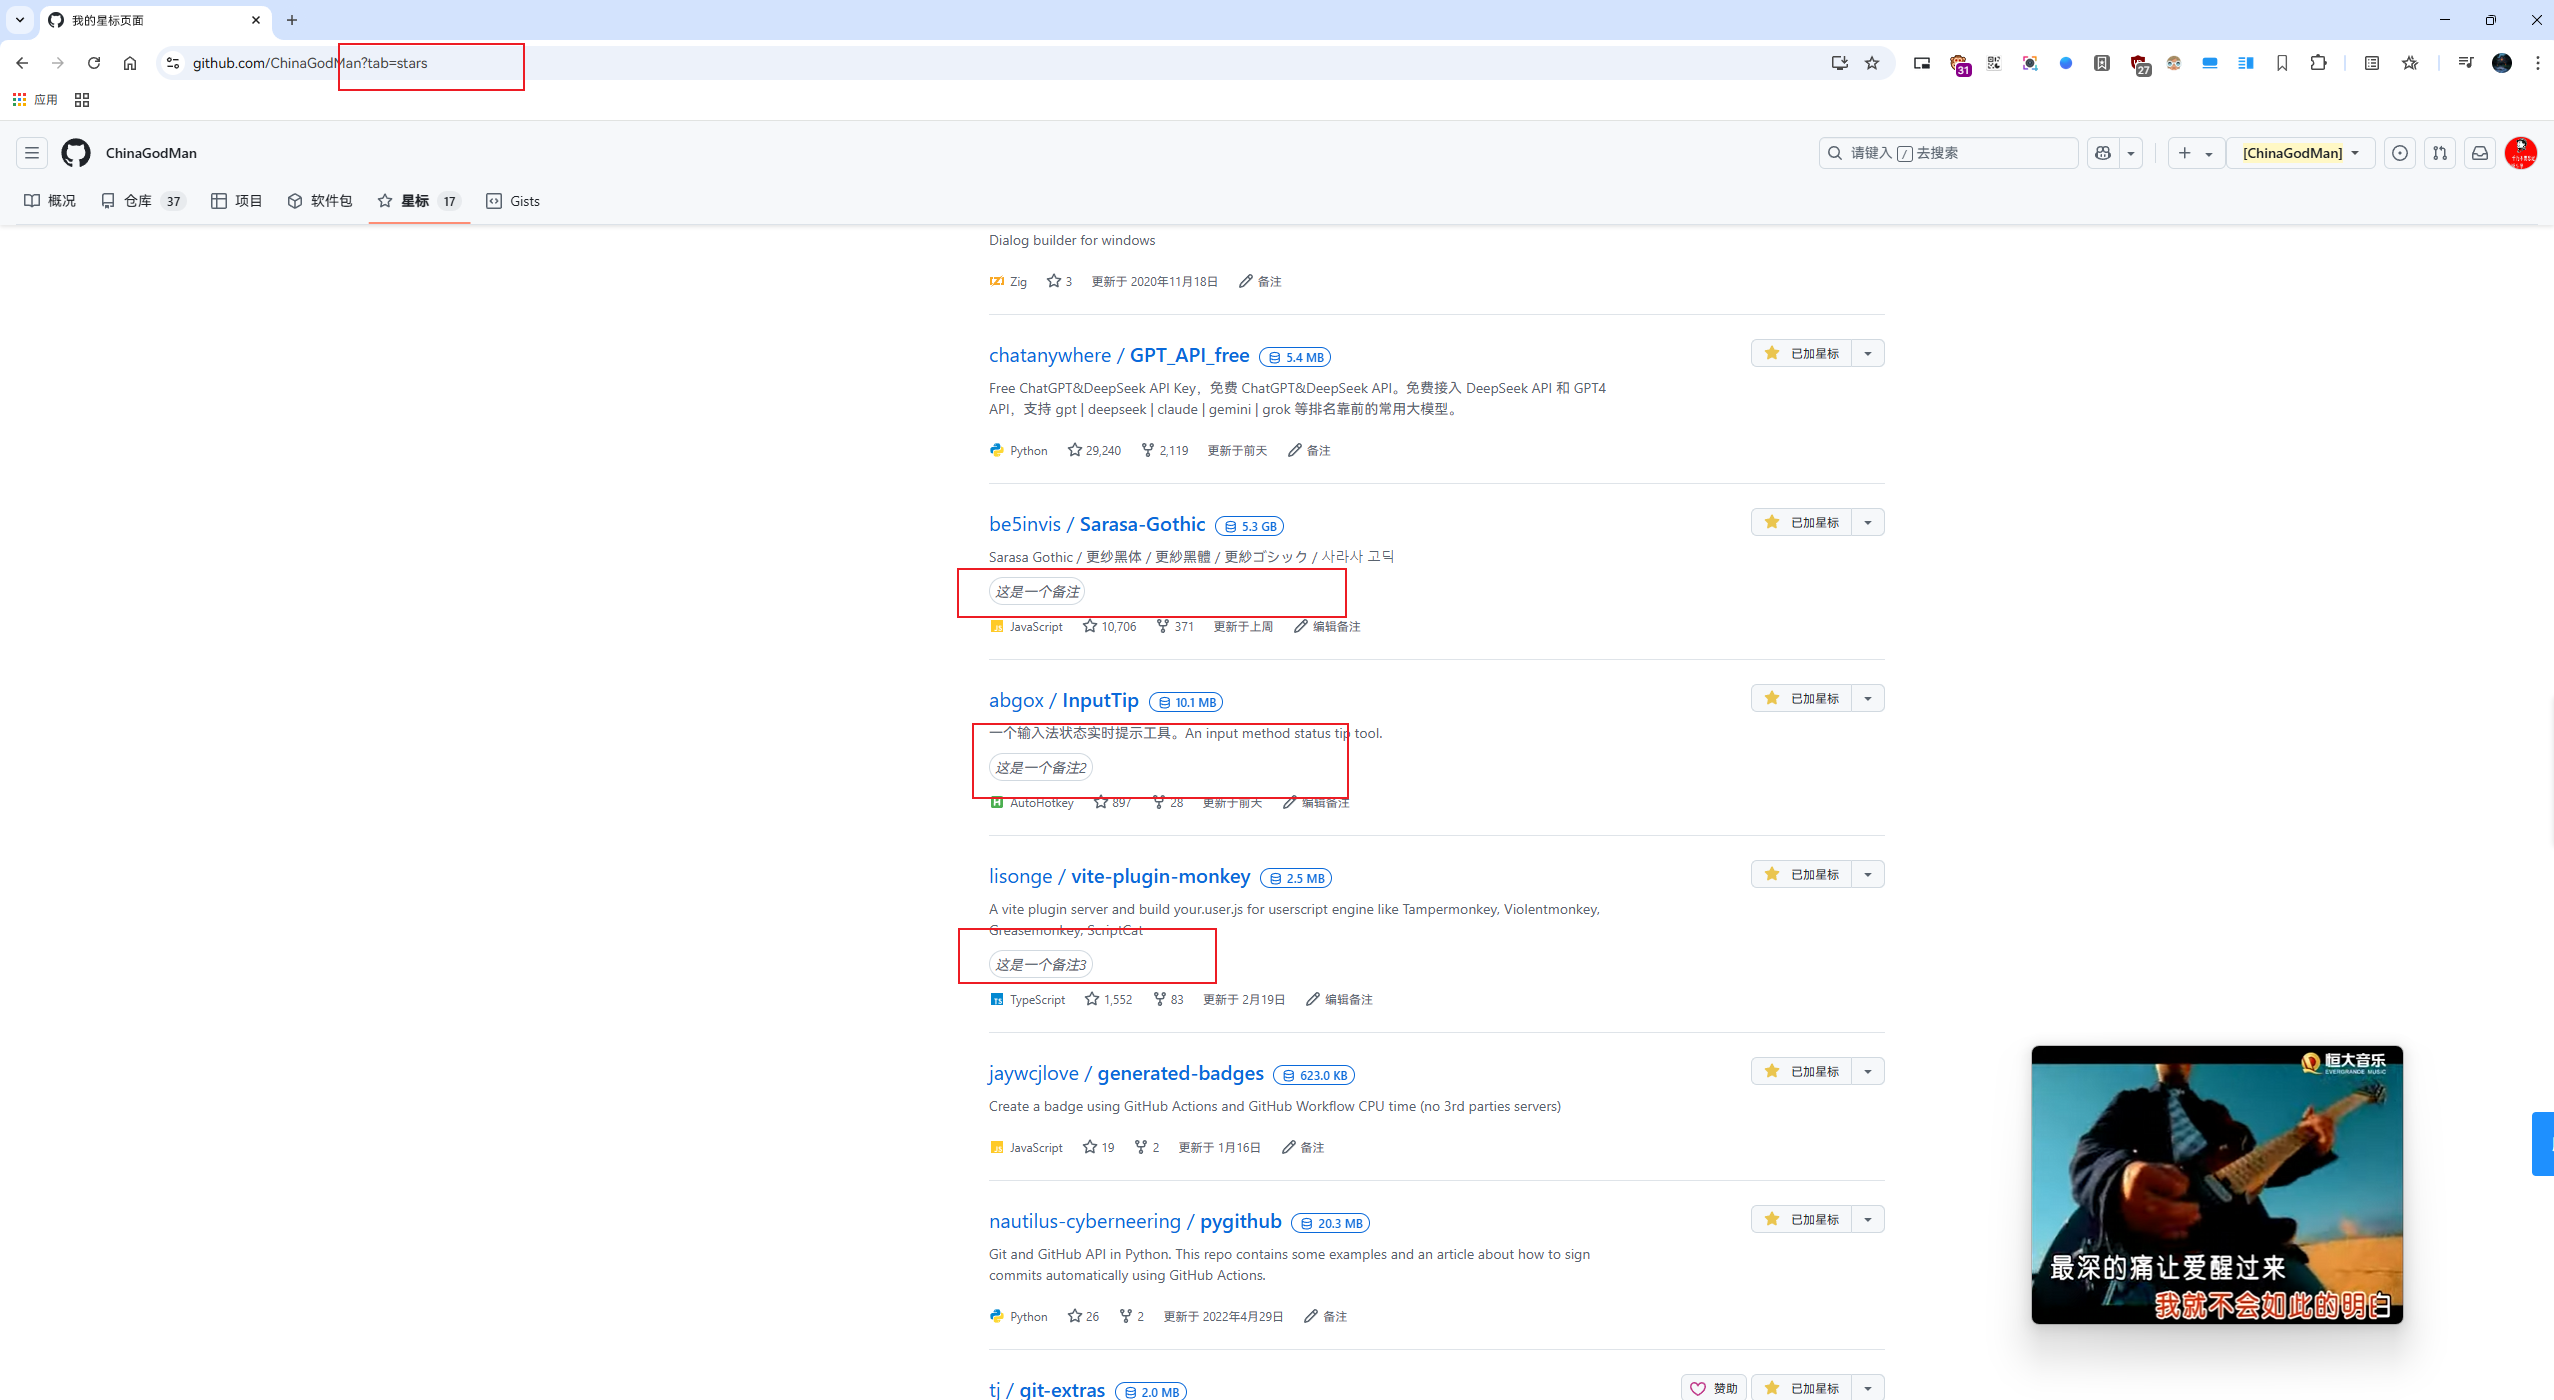Open the Issues icon in header
The width and height of the screenshot is (2554, 1400).
tap(2399, 153)
